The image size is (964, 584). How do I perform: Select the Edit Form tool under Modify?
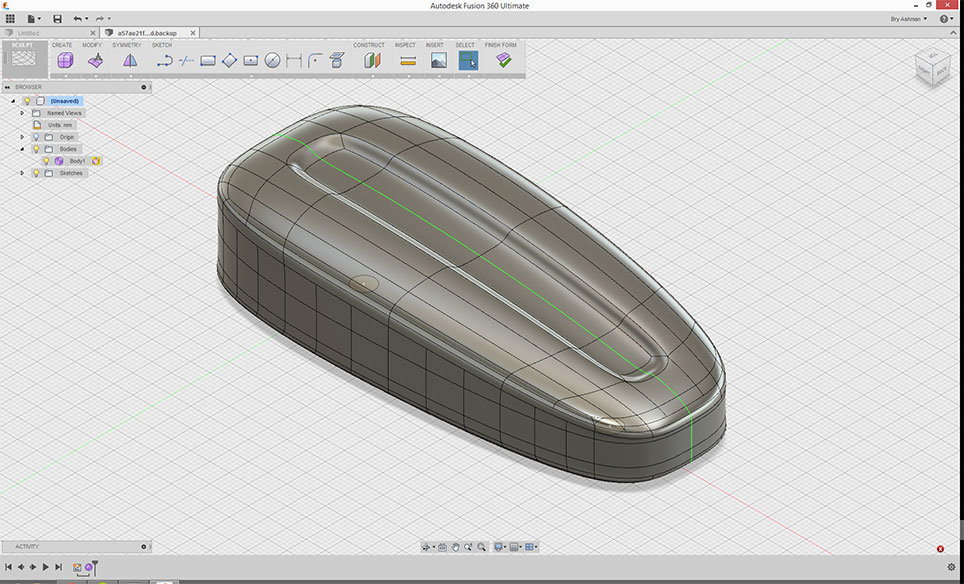pos(95,60)
